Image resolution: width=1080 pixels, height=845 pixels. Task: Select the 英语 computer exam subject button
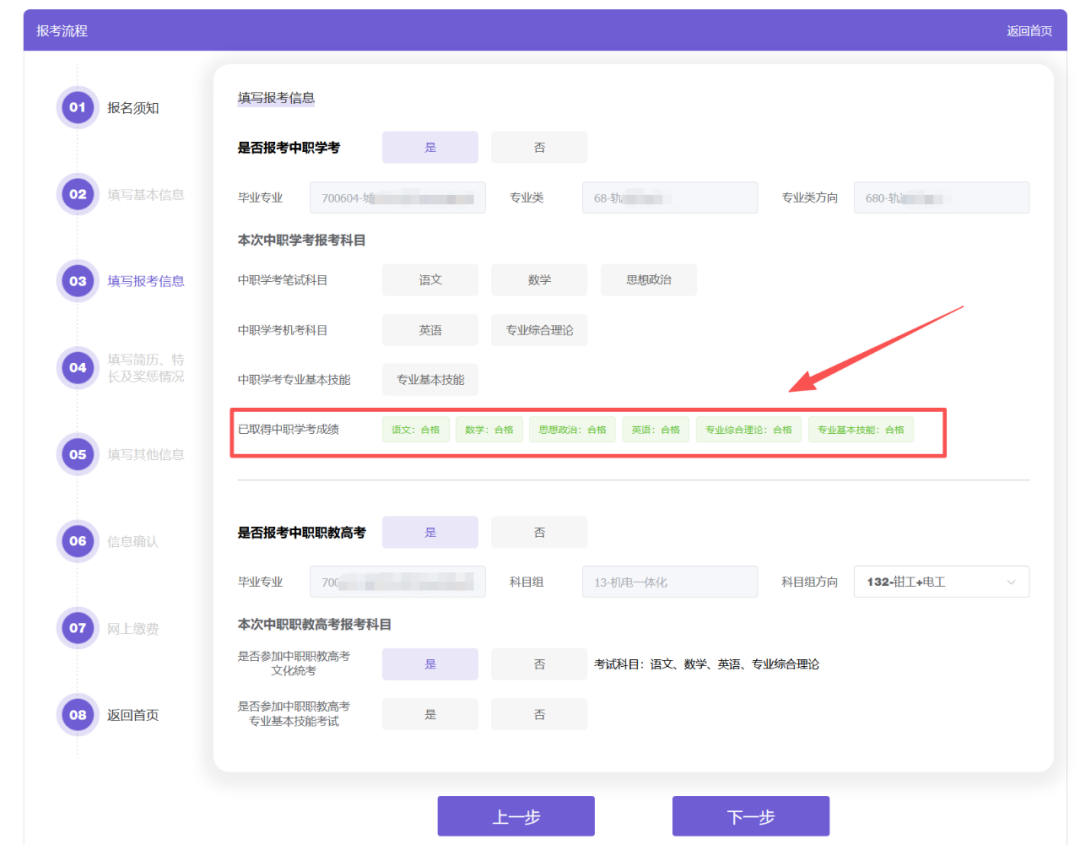tap(430, 330)
